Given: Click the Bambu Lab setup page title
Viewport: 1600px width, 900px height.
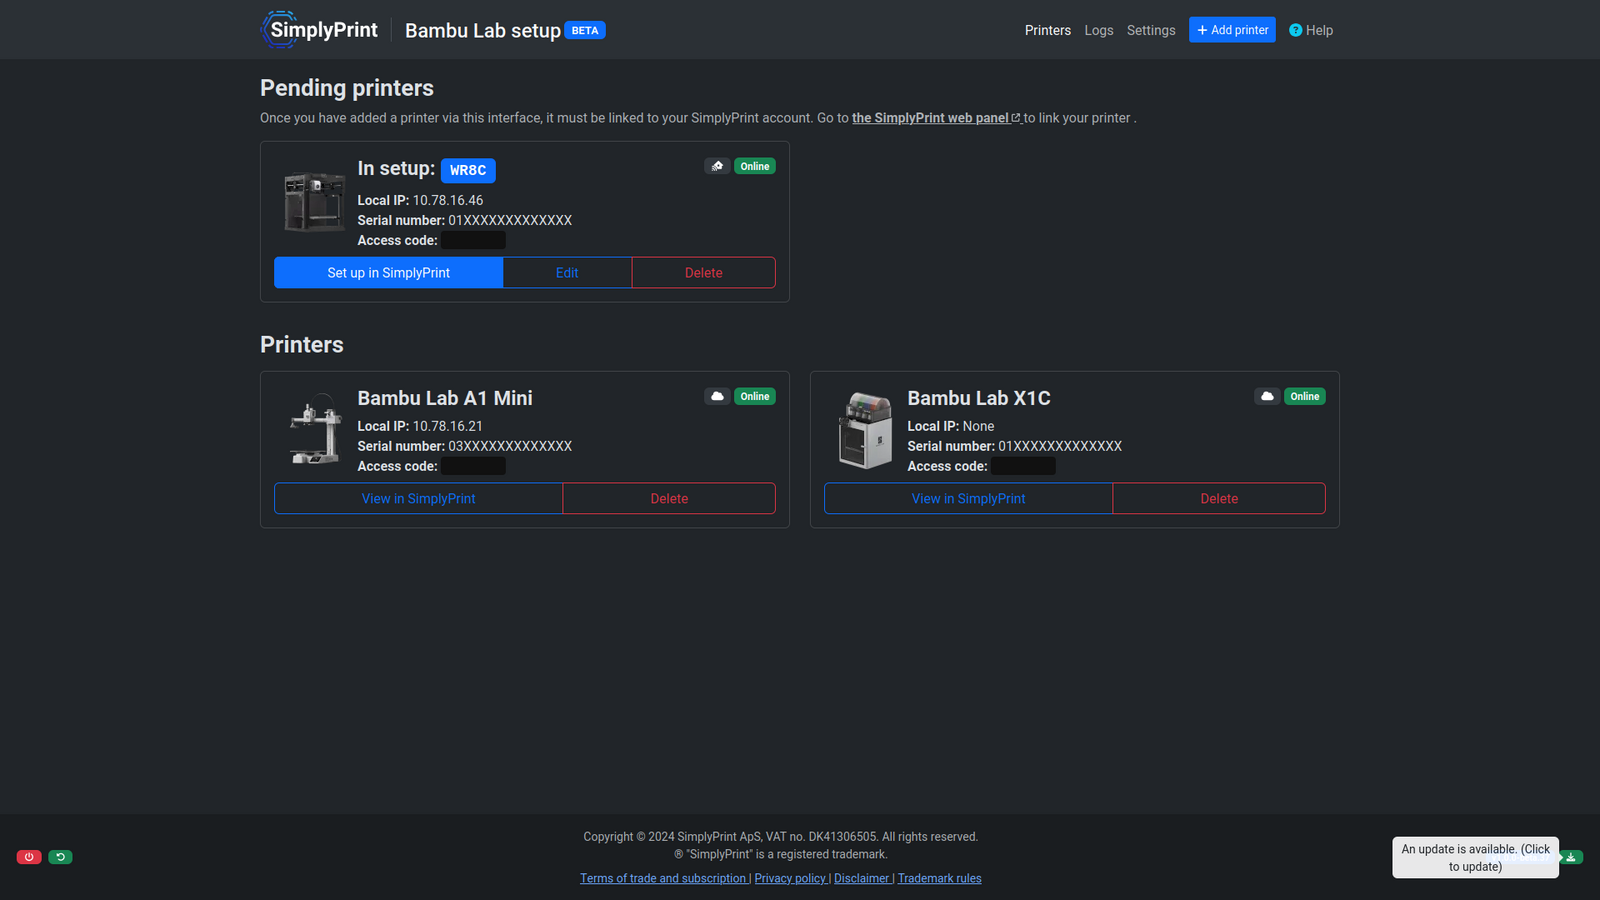Looking at the screenshot, I should tap(483, 30).
